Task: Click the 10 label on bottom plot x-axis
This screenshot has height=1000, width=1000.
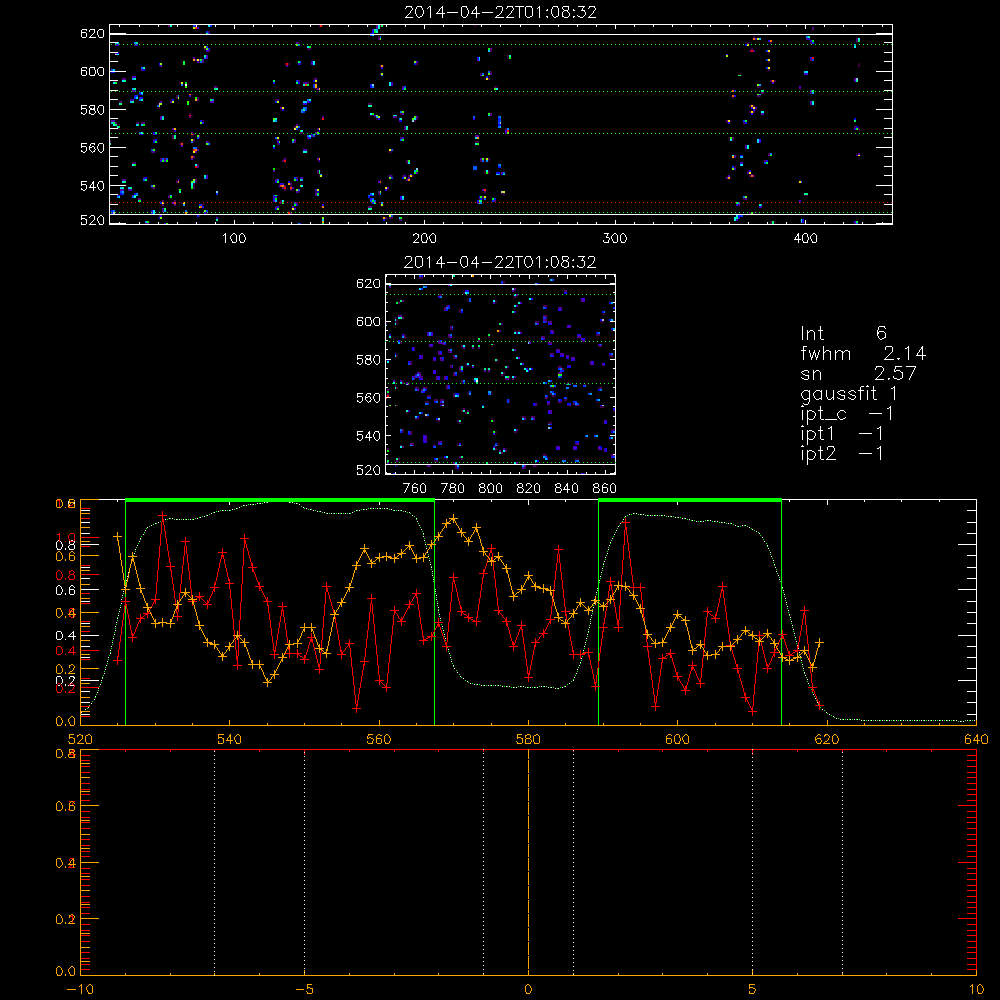Action: pos(976,990)
